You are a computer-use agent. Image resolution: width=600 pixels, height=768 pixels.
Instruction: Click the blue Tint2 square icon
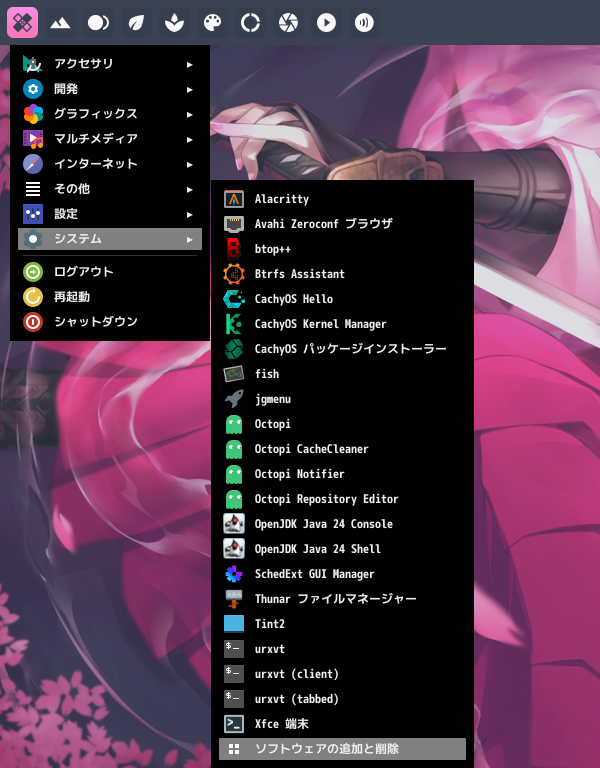pos(234,624)
